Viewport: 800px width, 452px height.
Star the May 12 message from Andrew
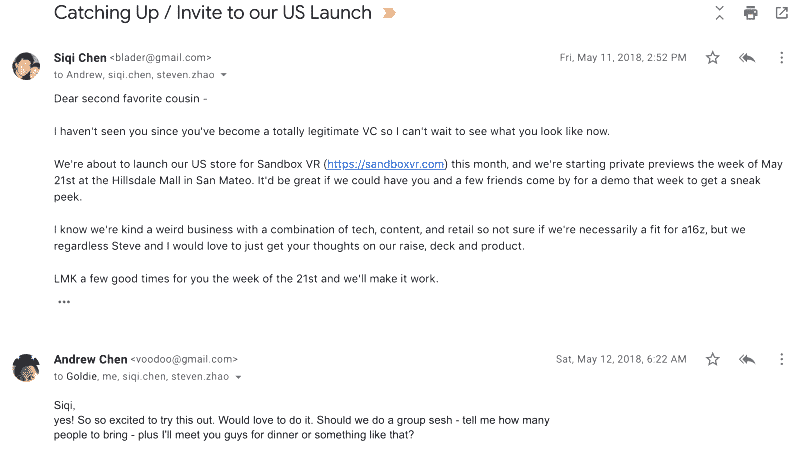coord(712,359)
